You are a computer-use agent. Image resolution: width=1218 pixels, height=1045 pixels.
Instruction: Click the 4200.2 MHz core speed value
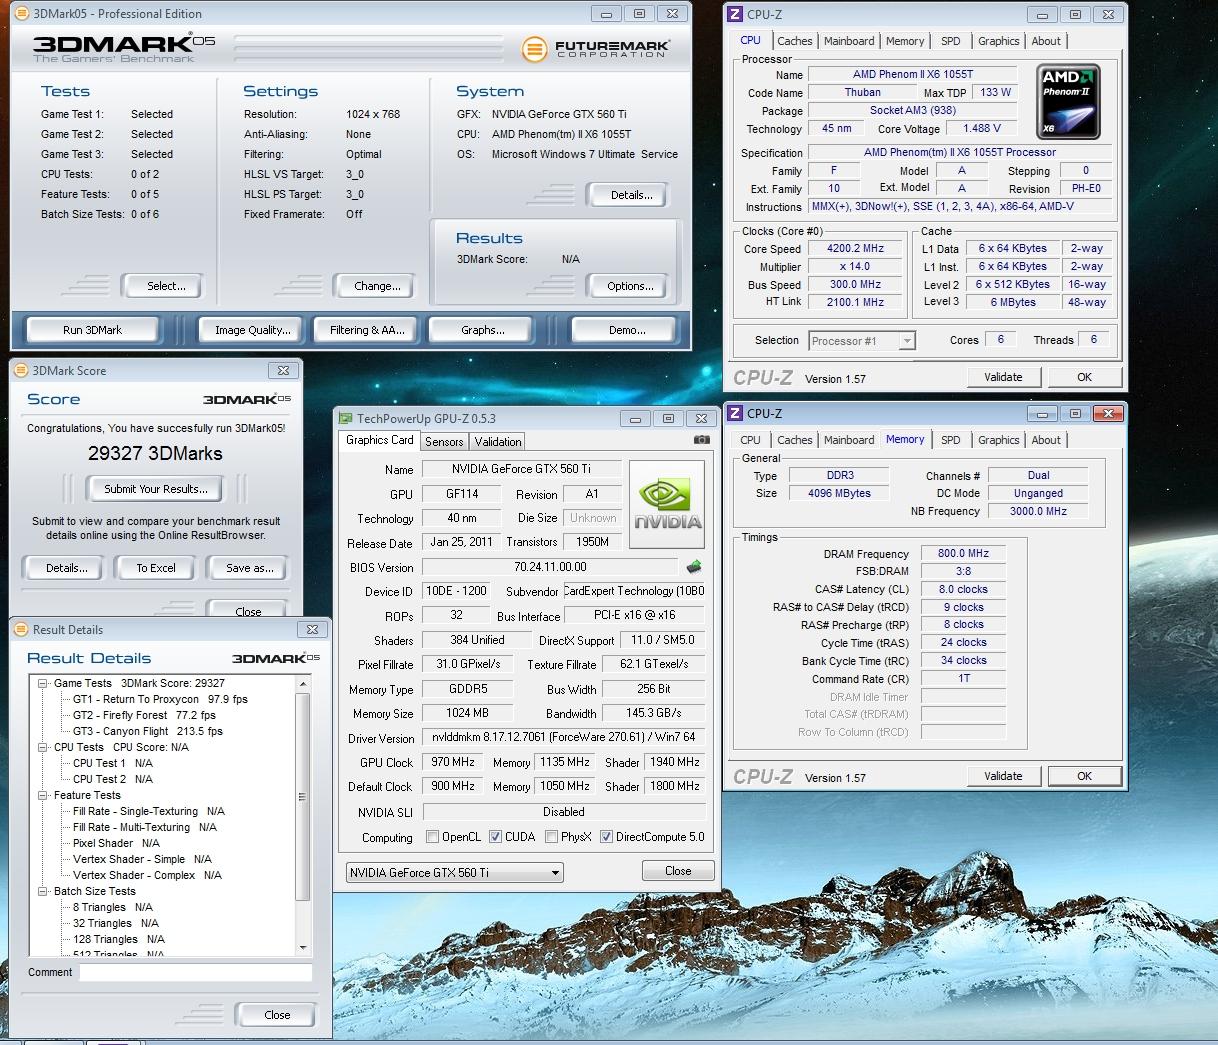[855, 248]
